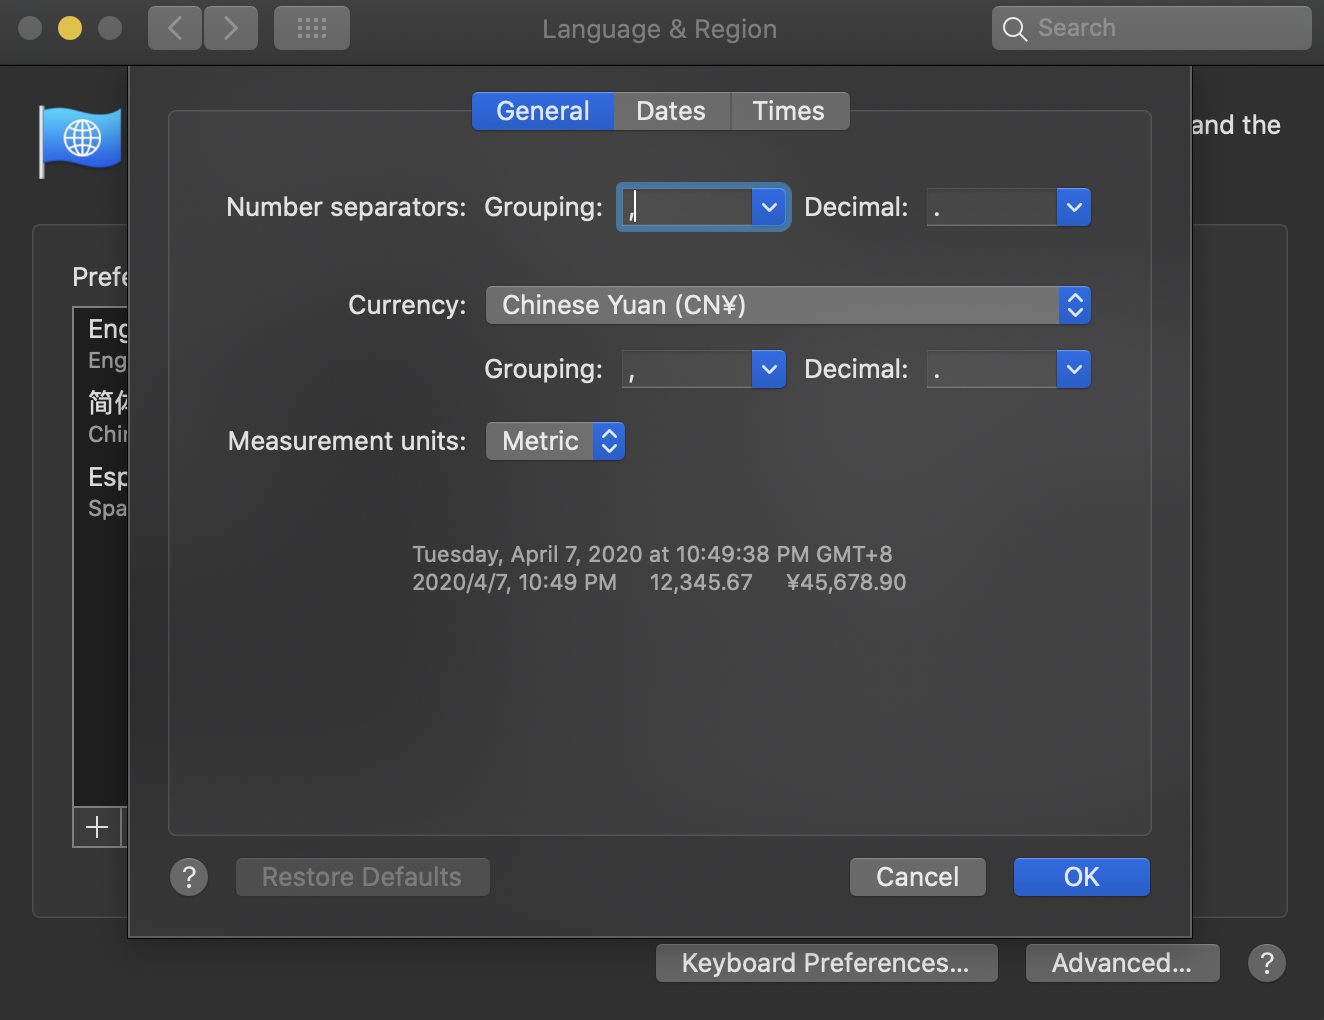Click the back navigation arrow
This screenshot has width=1324, height=1020.
coord(175,28)
